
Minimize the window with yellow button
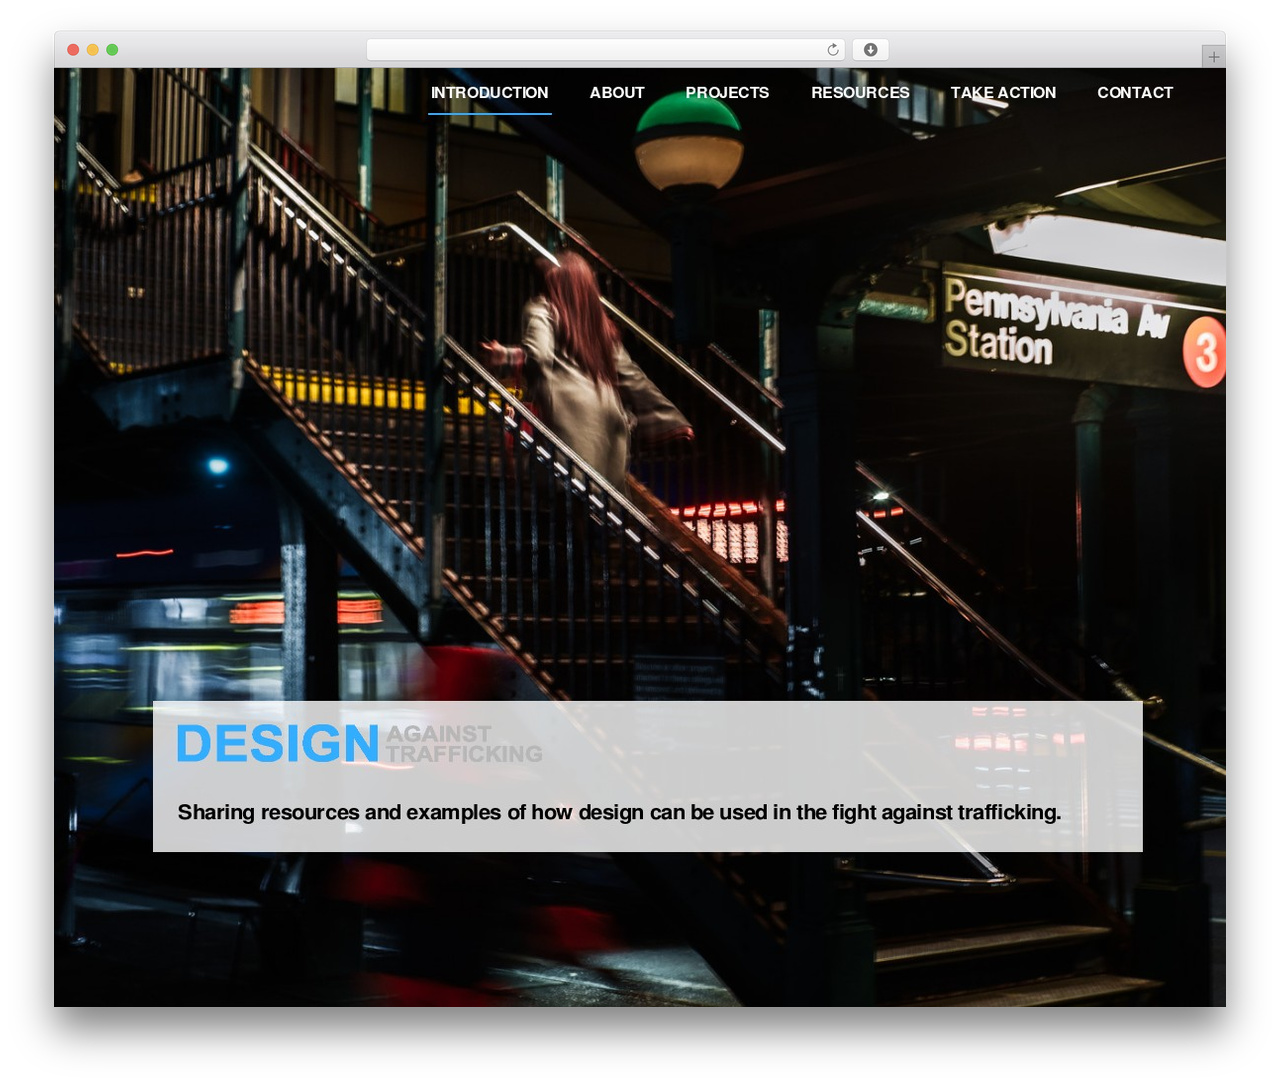pyautogui.click(x=93, y=50)
